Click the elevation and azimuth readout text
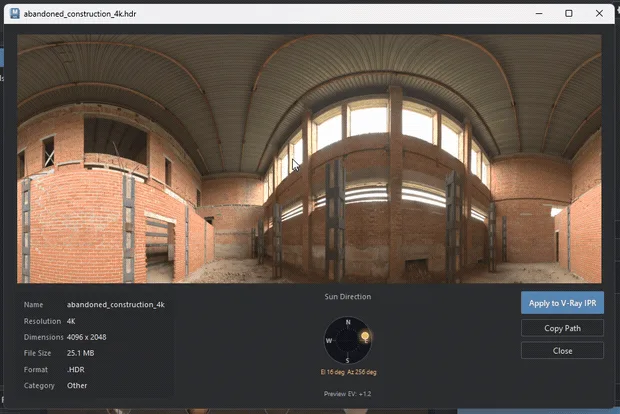This screenshot has width=620, height=414. 348,372
